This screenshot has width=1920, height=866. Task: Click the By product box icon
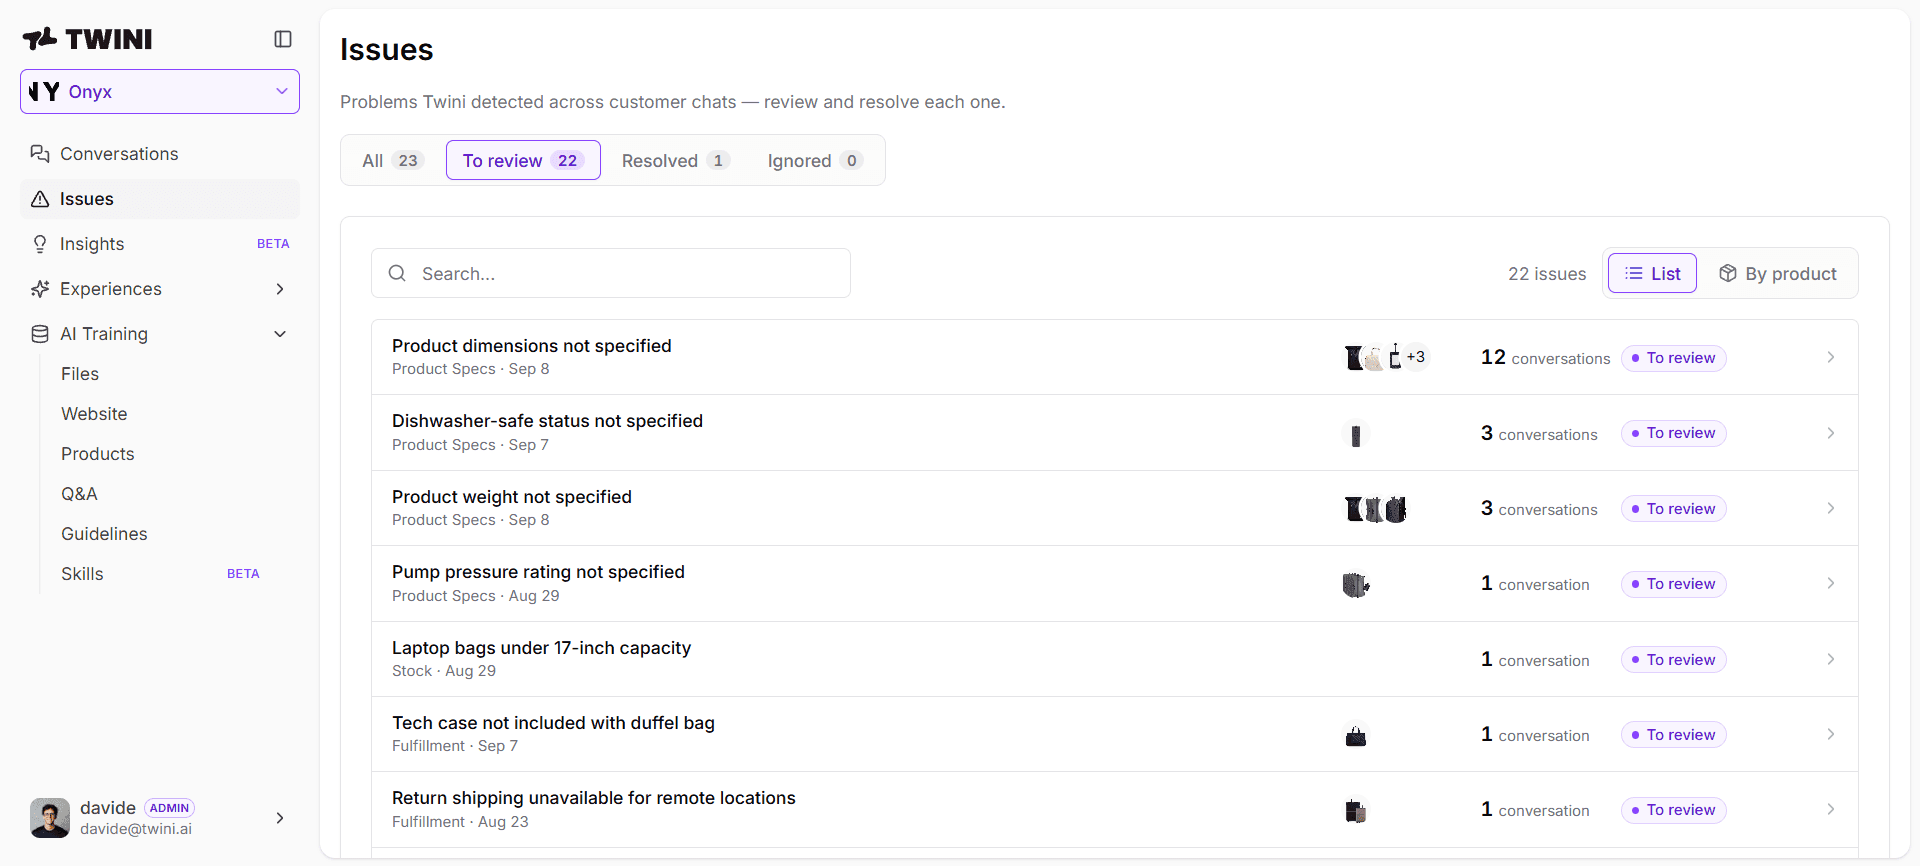1727,274
